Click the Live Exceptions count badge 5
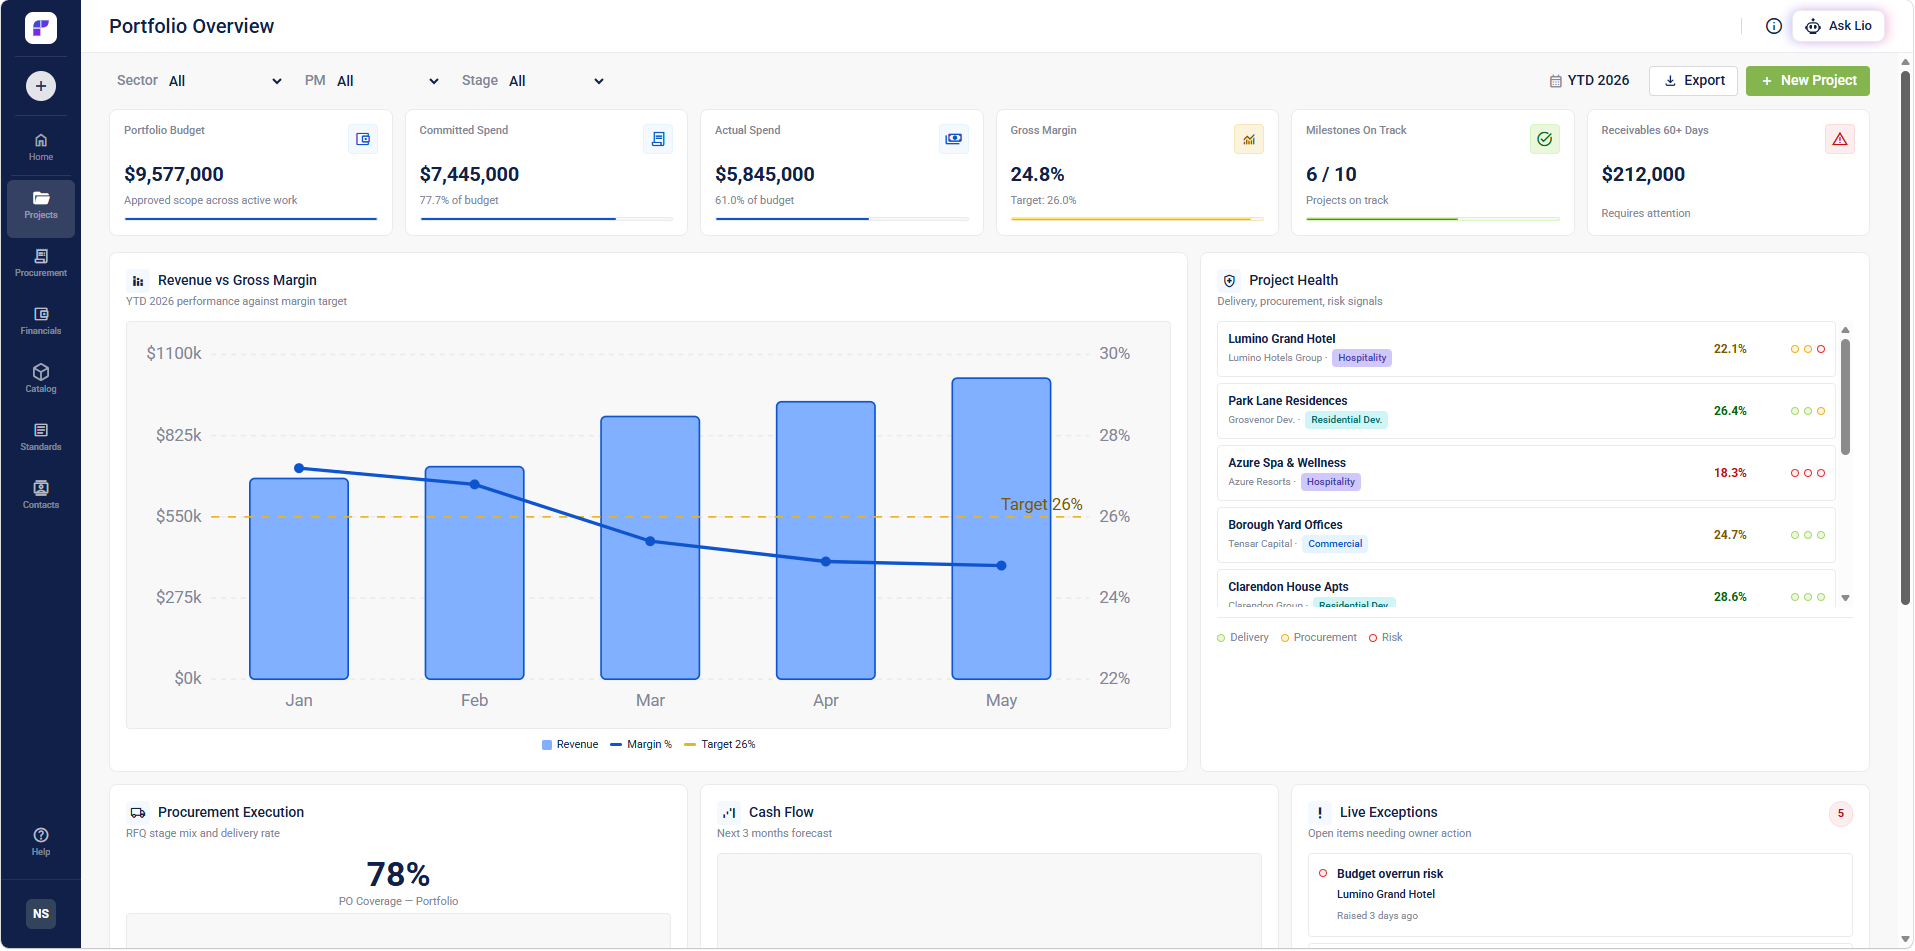This screenshot has width=1915, height=951. tap(1840, 814)
